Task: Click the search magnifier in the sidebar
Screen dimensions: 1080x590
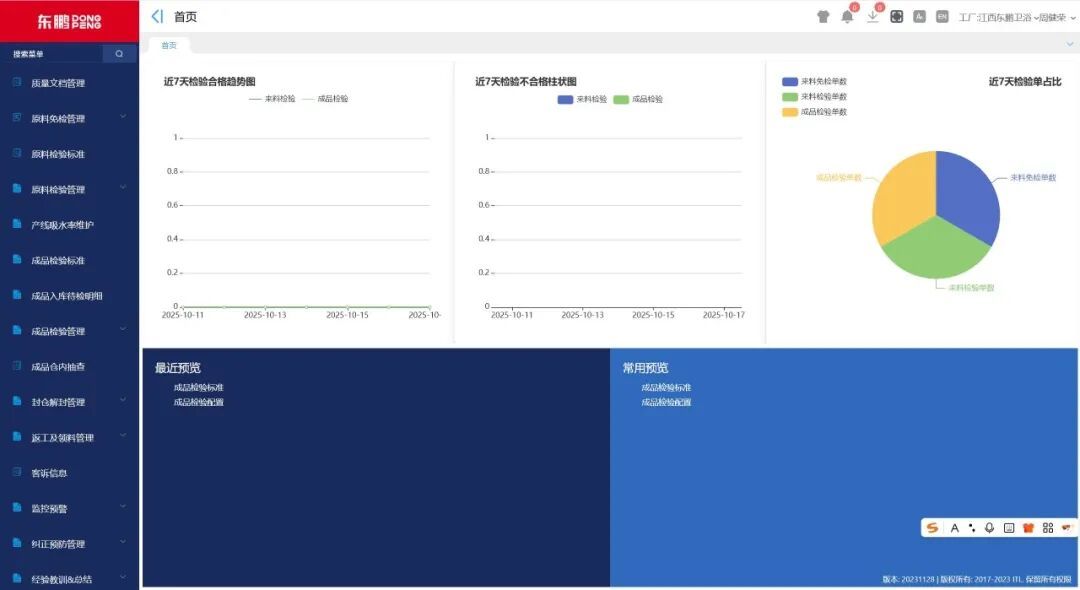Action: (x=119, y=54)
